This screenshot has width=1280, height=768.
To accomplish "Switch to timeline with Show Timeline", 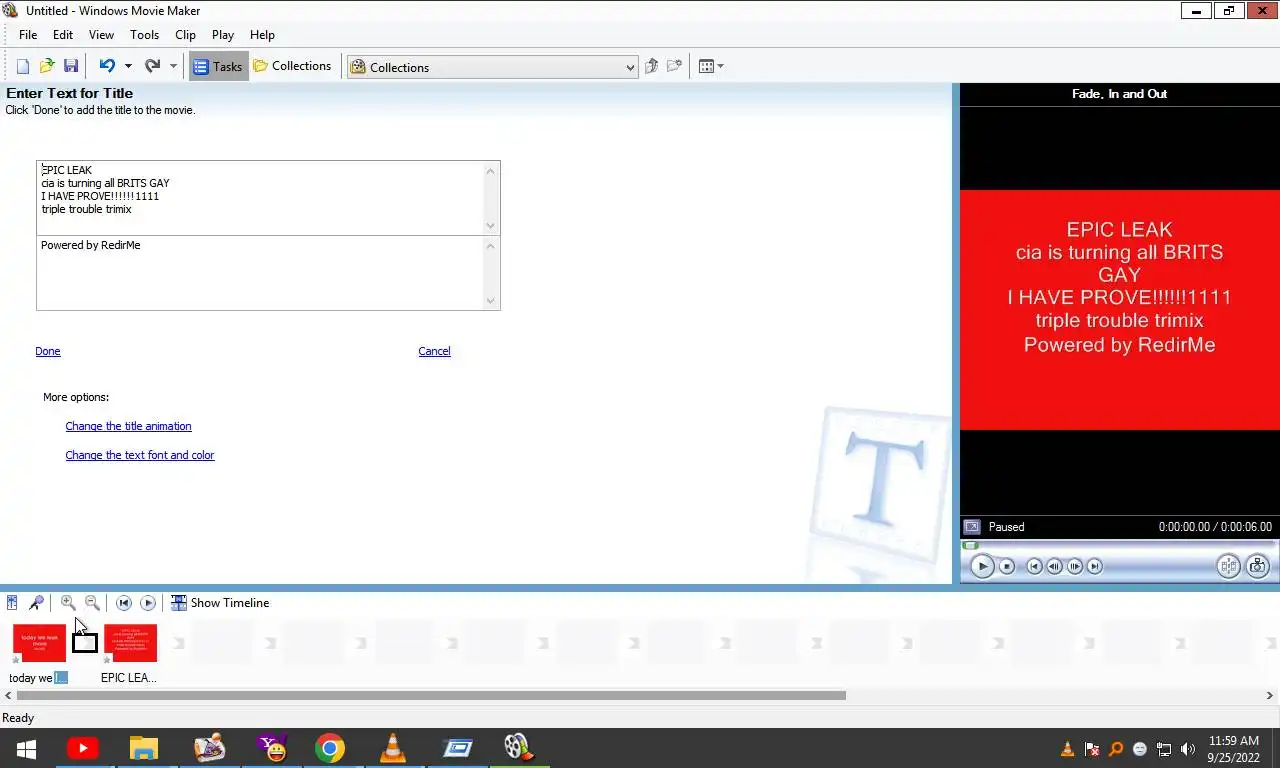I will coord(220,603).
